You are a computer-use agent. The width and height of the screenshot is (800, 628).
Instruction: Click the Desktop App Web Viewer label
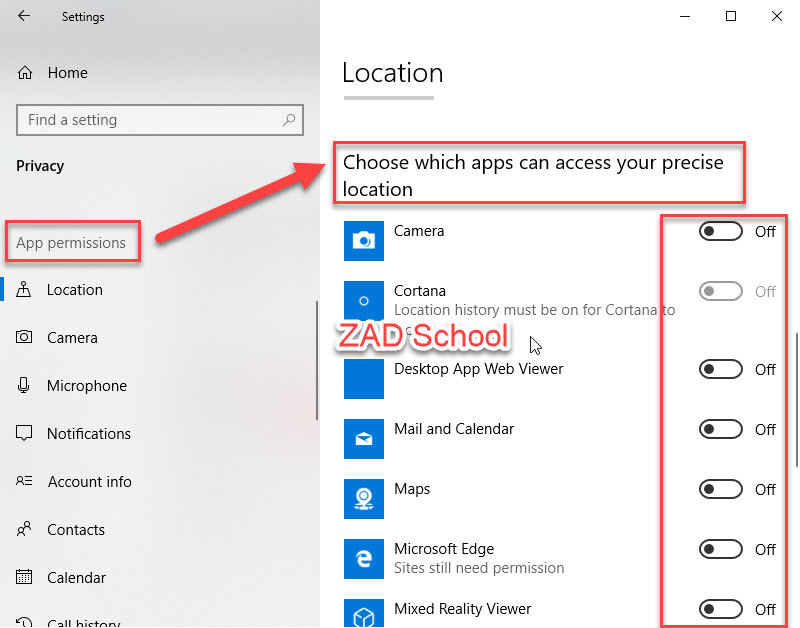click(479, 369)
